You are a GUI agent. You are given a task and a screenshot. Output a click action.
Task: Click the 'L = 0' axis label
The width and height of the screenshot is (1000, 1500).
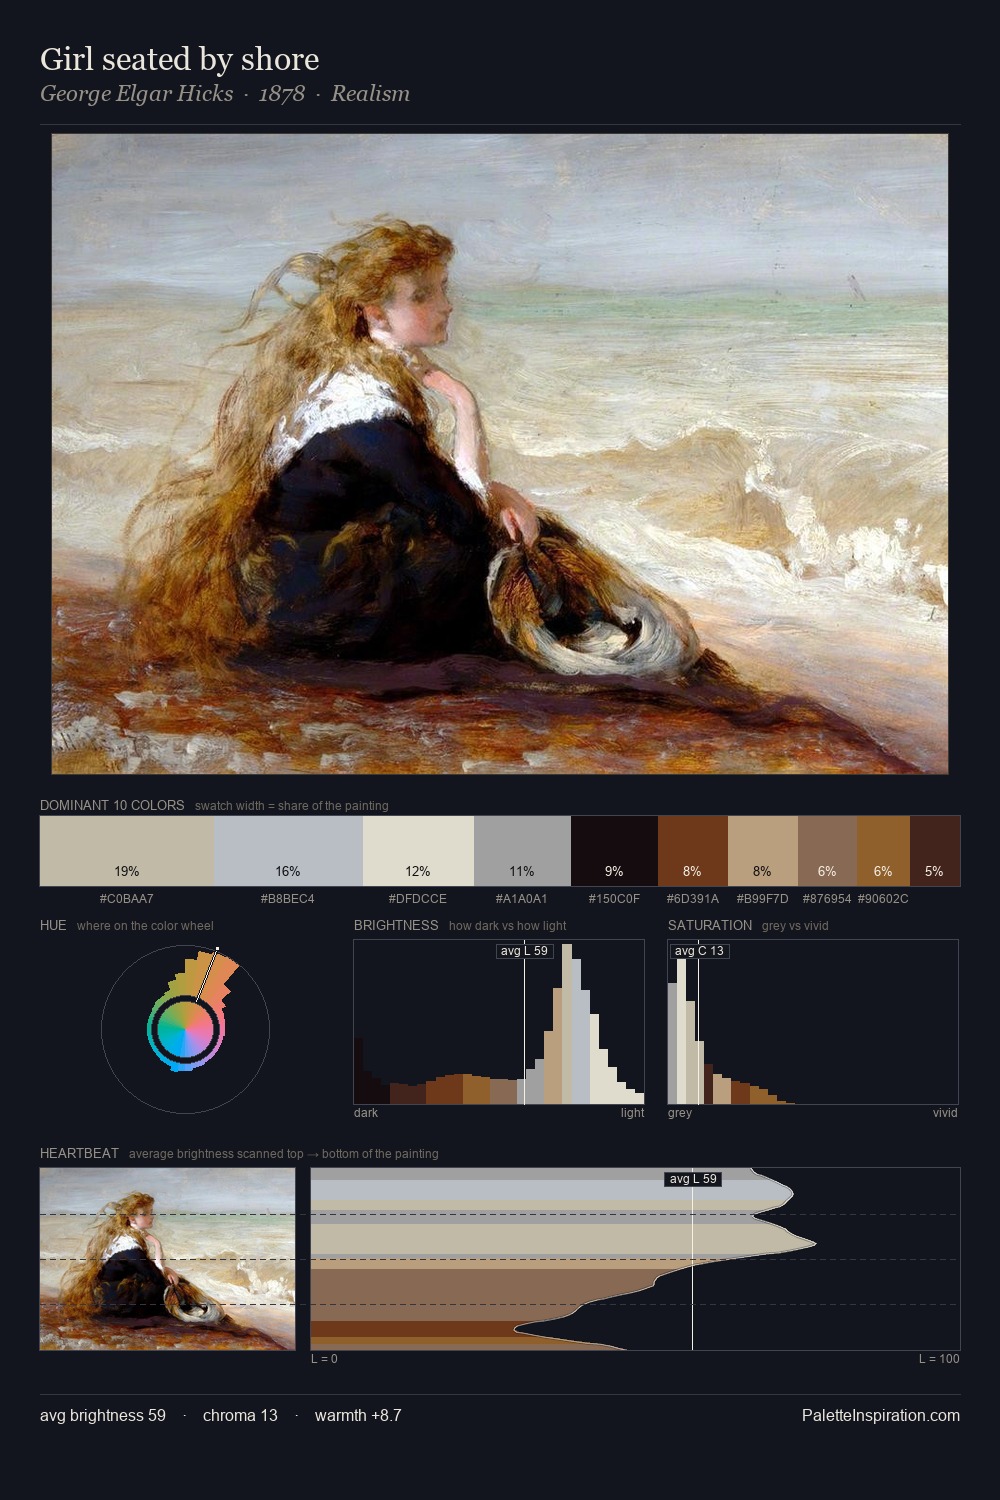[324, 1359]
